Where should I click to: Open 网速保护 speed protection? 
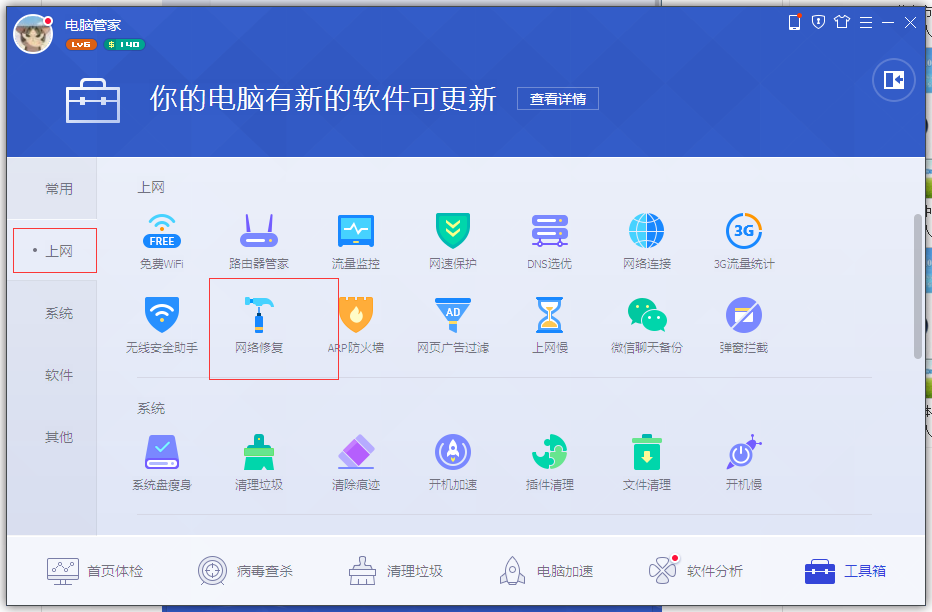[x=453, y=241]
